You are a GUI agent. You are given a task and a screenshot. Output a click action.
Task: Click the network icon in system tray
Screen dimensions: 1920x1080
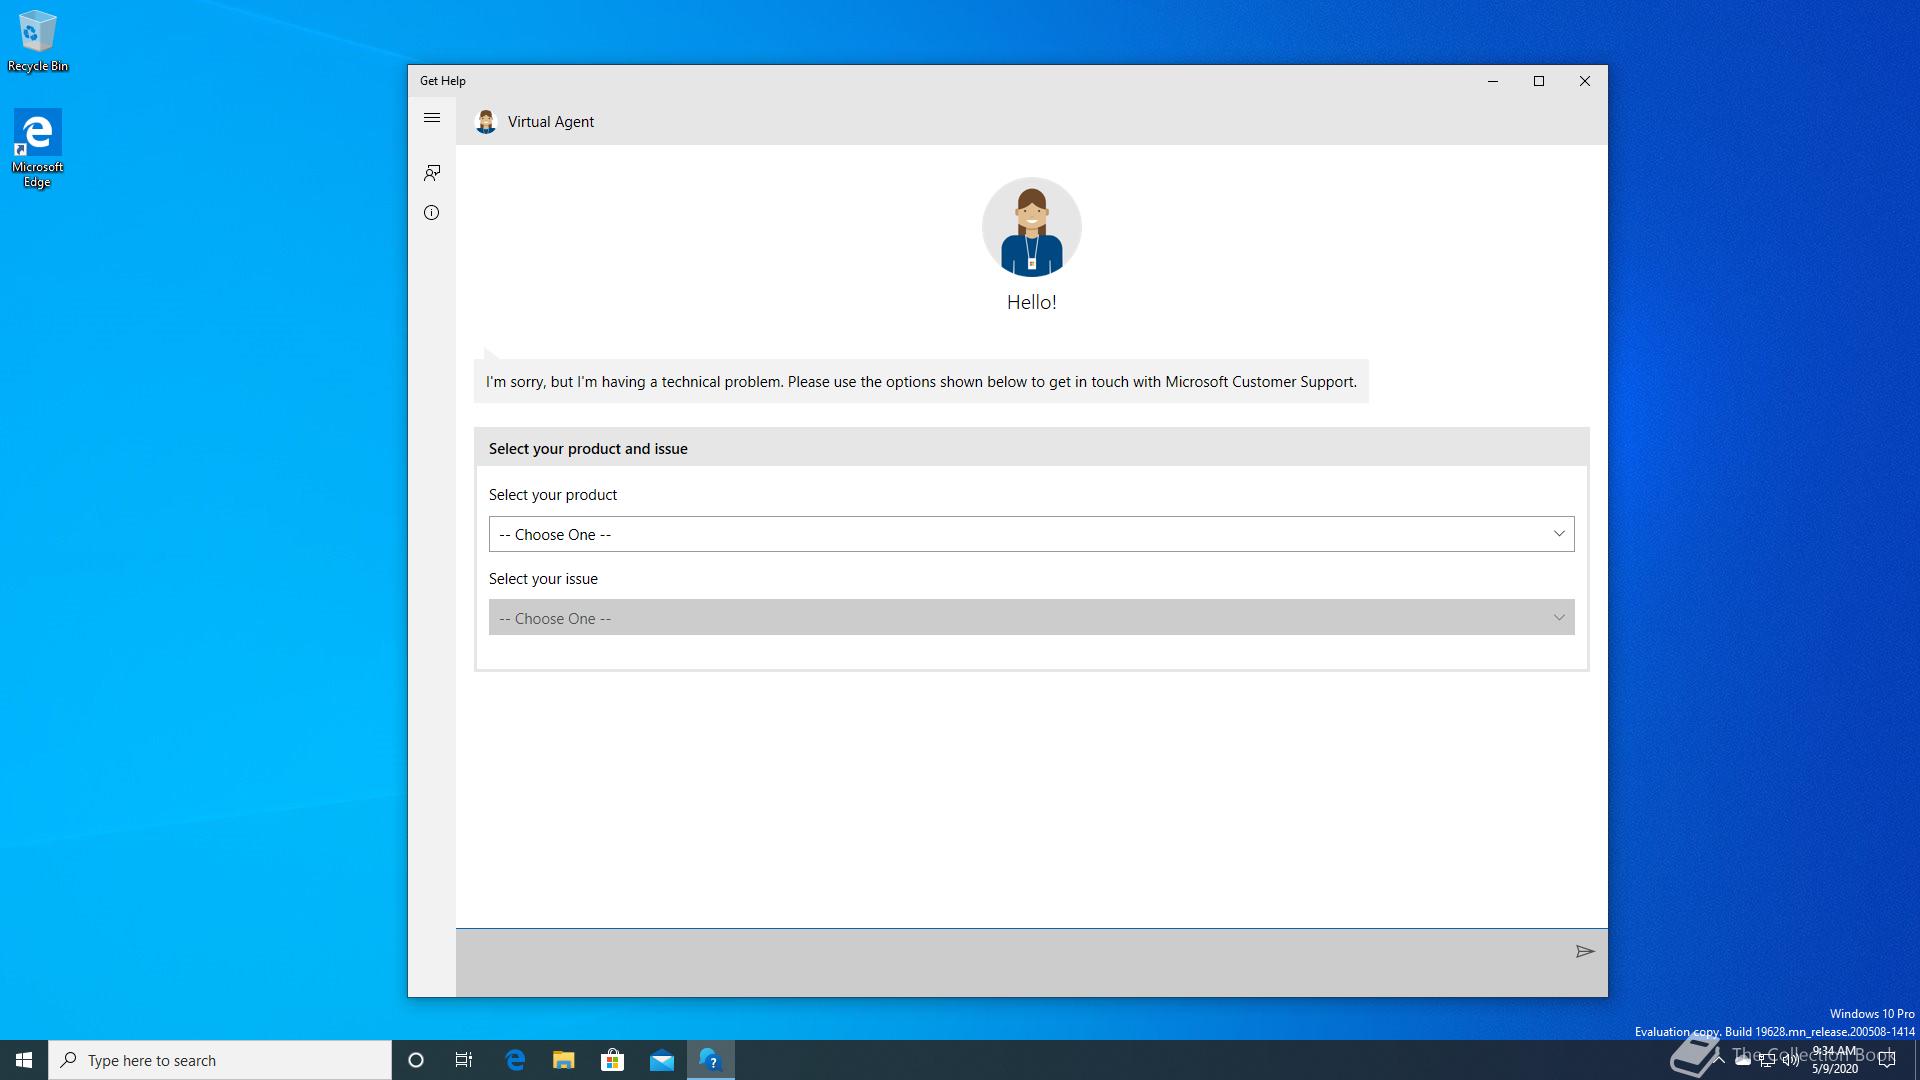[x=1767, y=1060]
